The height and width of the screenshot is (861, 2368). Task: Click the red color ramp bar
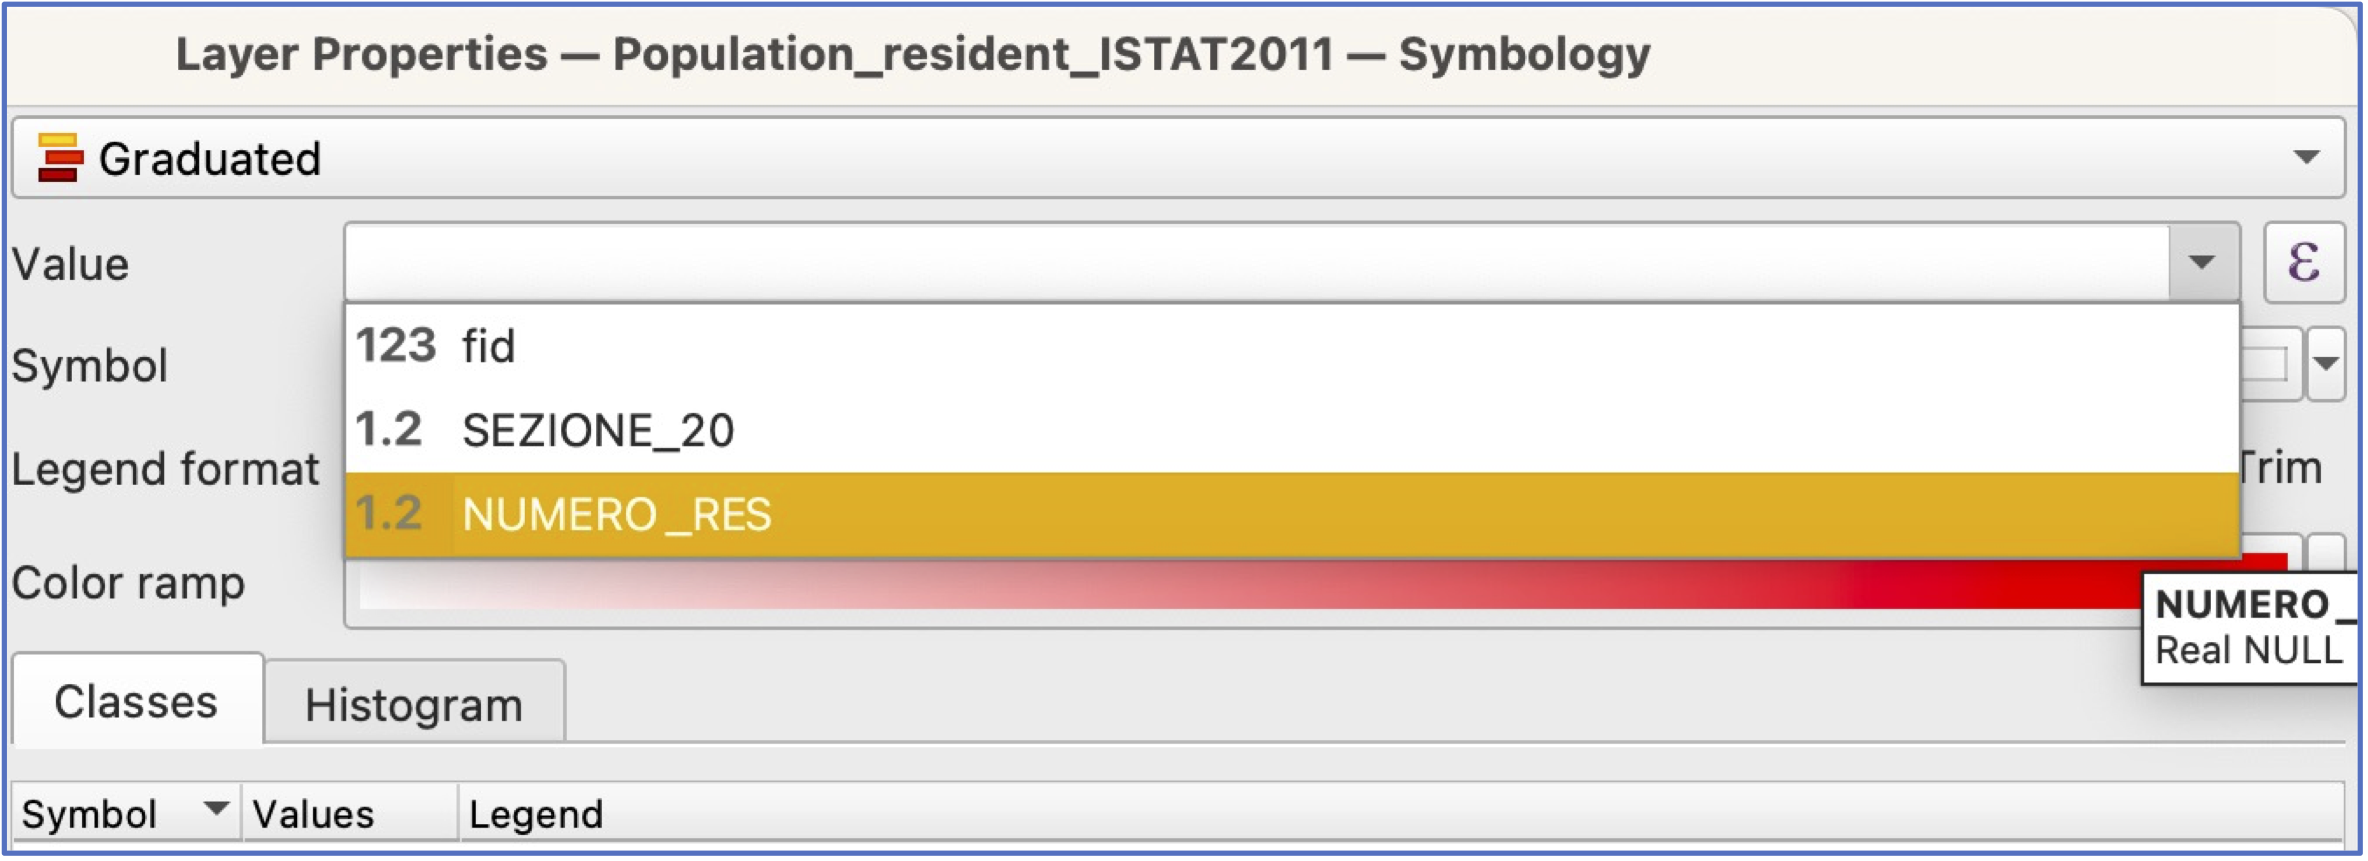pos(1250,590)
